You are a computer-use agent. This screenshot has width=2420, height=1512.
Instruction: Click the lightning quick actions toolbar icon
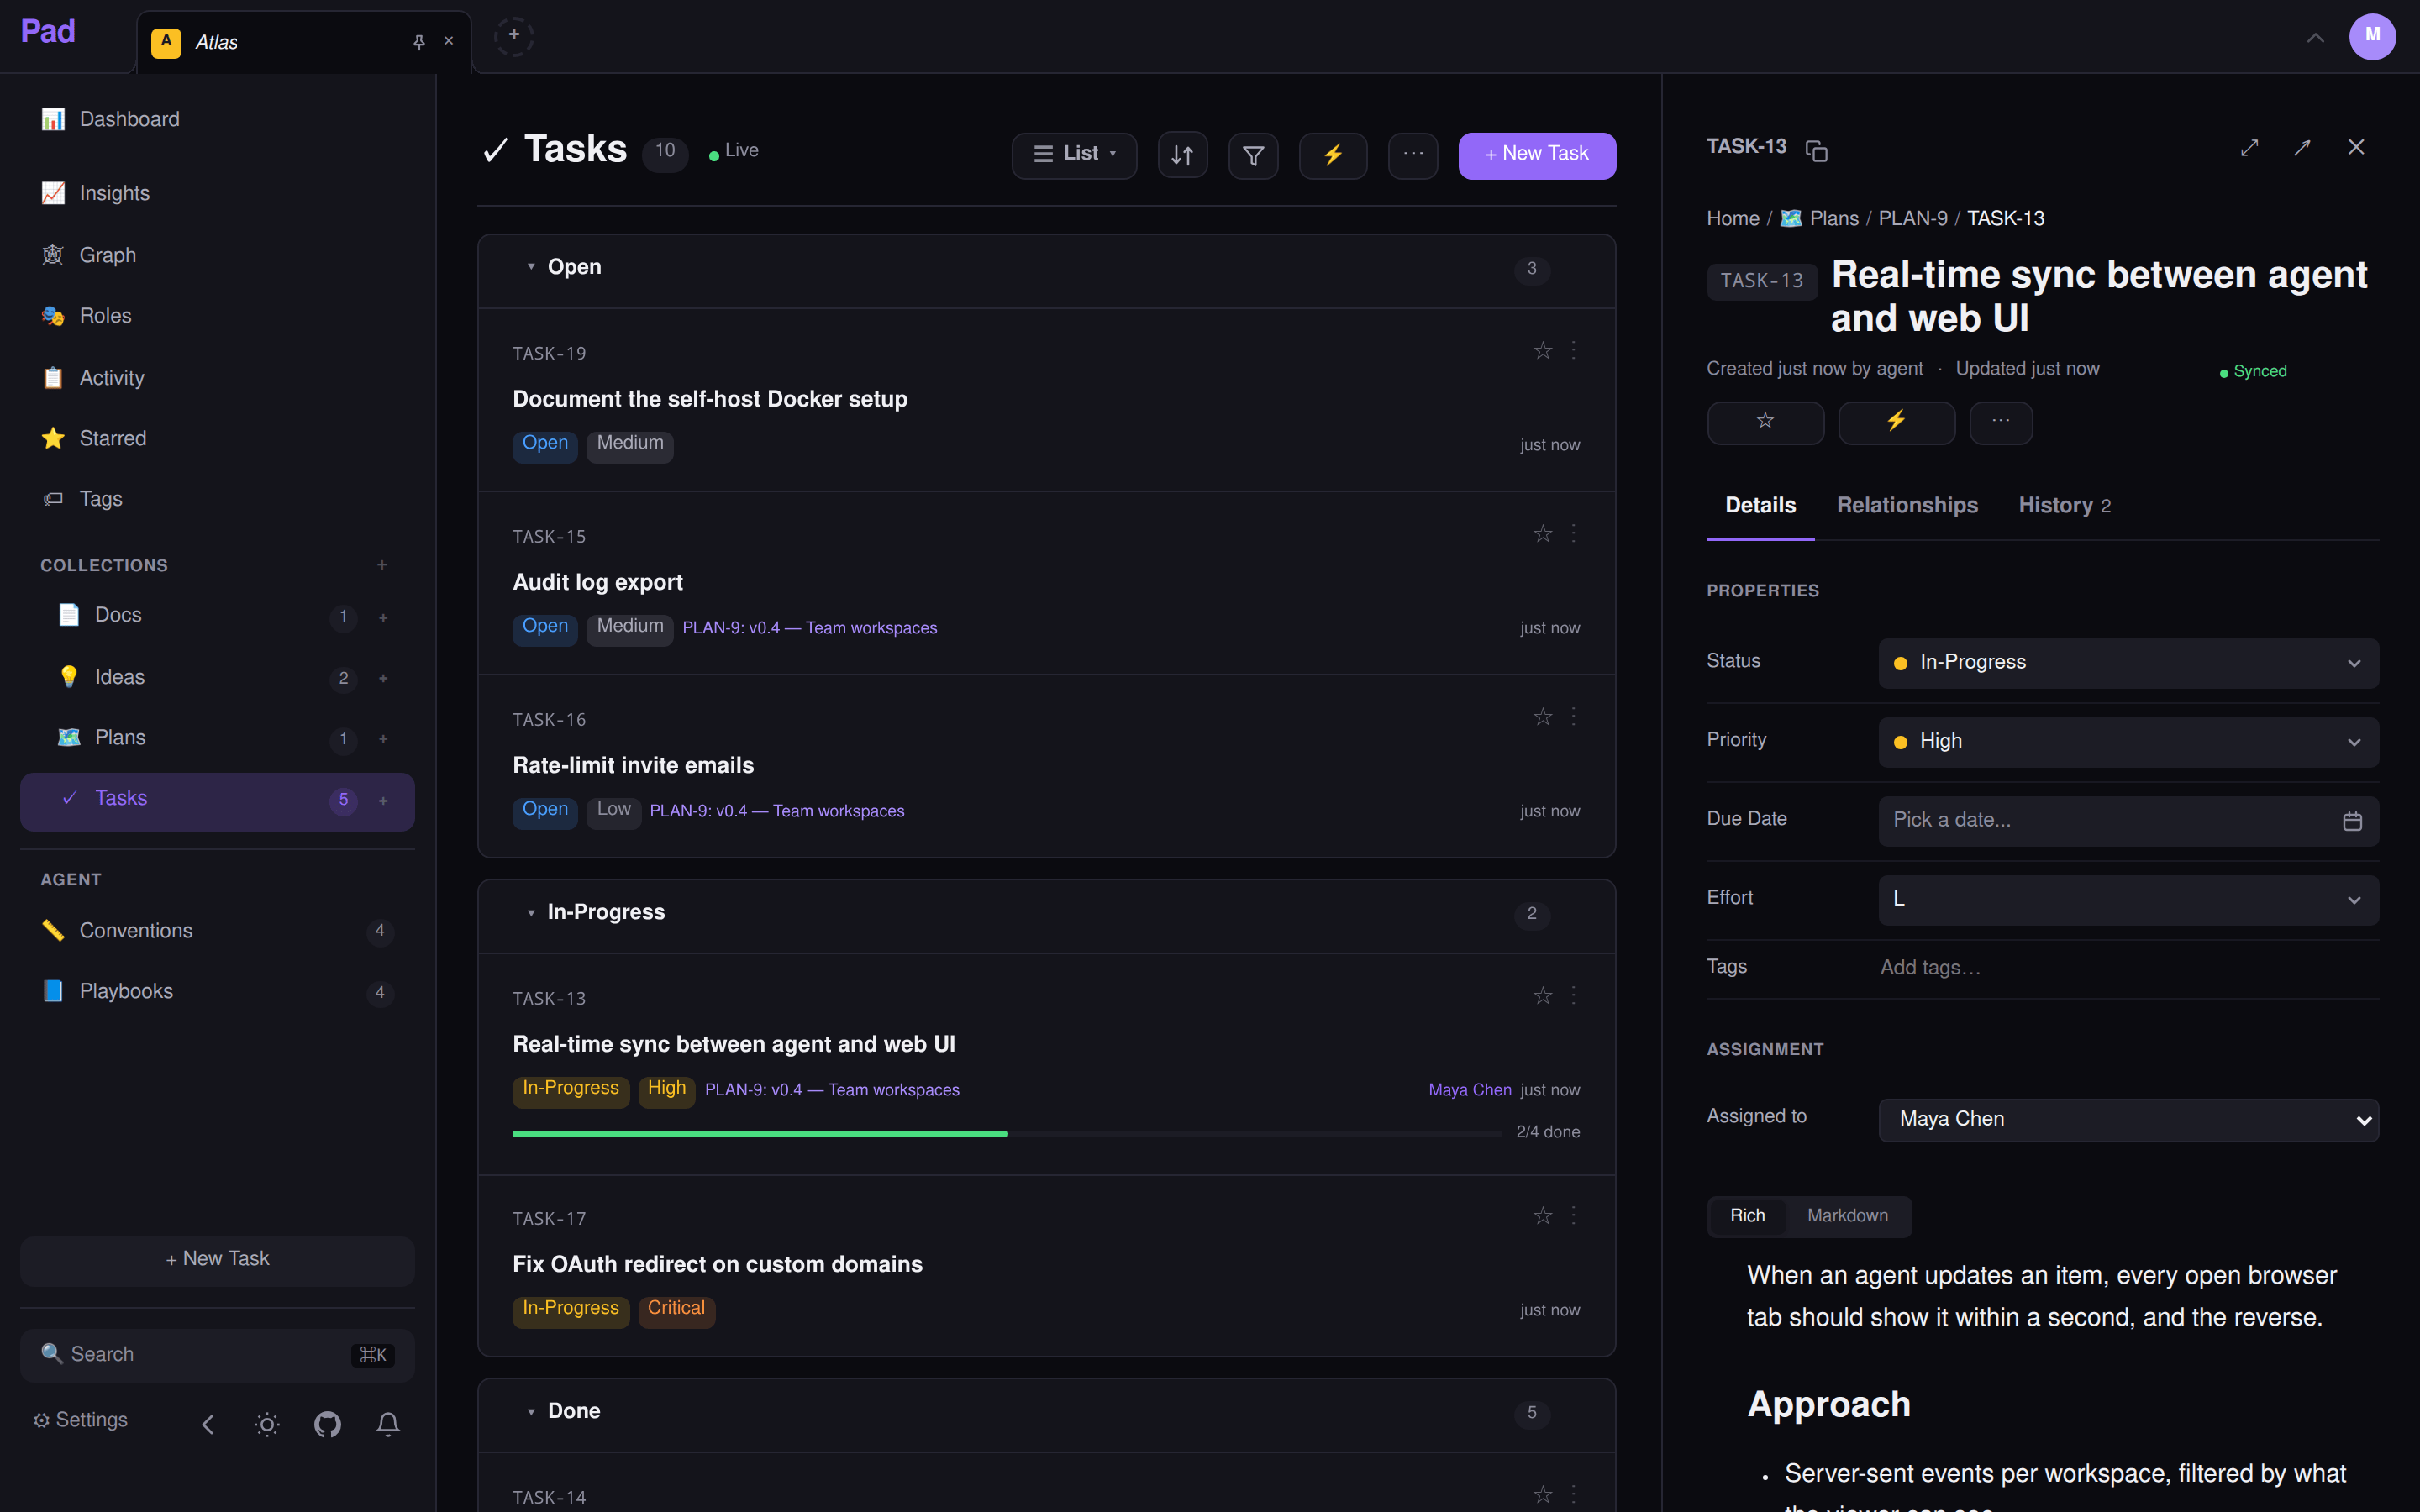point(1332,155)
